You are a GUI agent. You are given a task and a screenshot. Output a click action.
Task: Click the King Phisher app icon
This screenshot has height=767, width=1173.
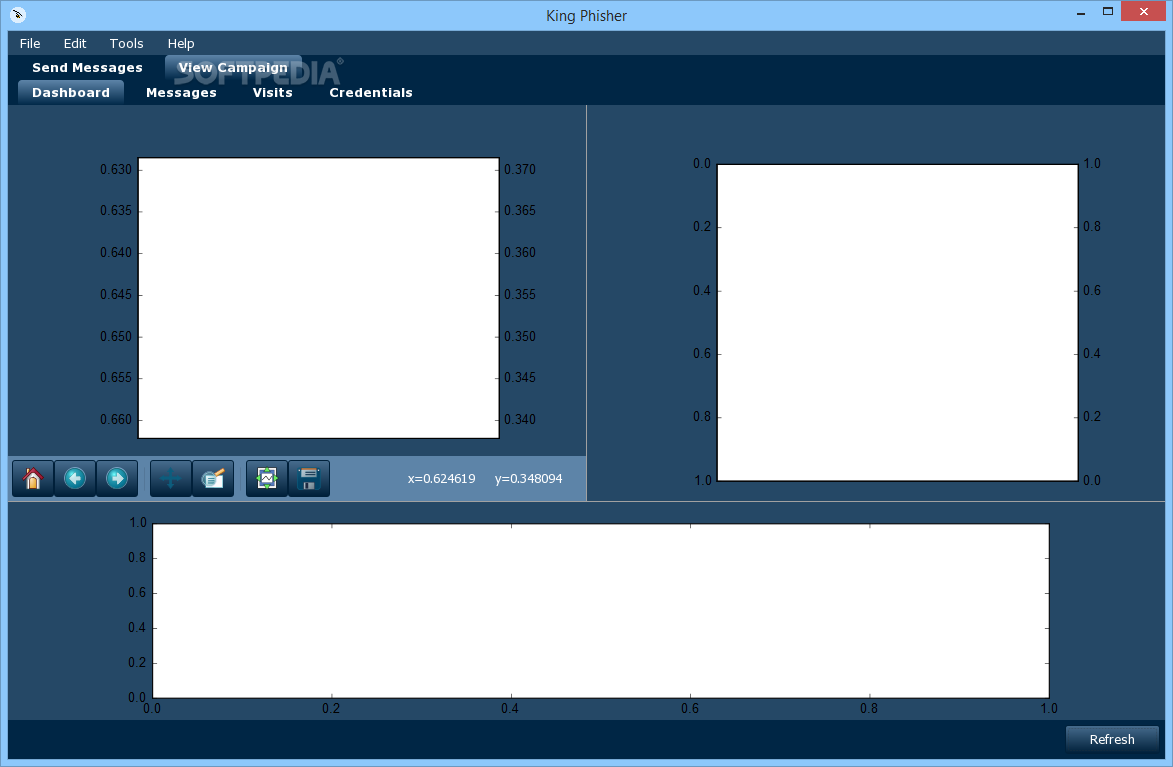(x=18, y=14)
